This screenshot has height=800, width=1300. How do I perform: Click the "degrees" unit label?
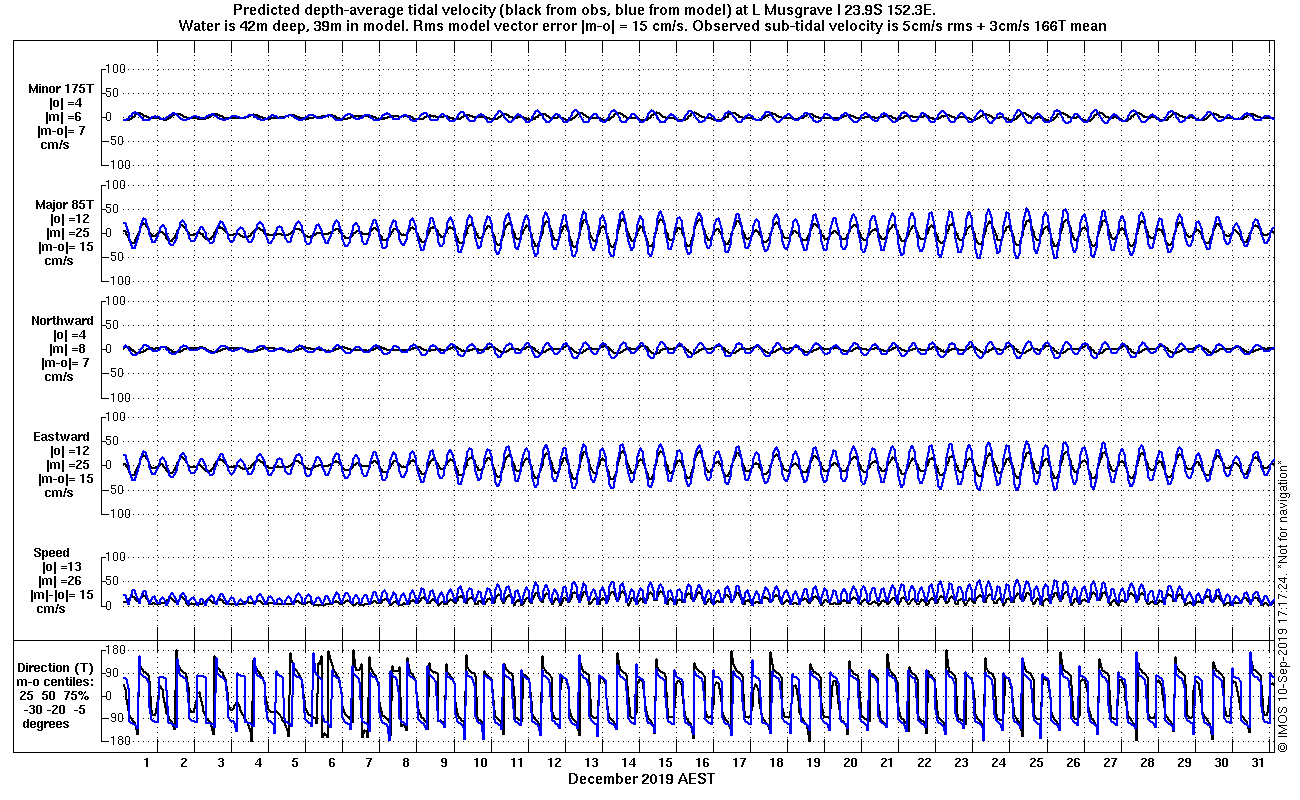pyautogui.click(x=47, y=724)
